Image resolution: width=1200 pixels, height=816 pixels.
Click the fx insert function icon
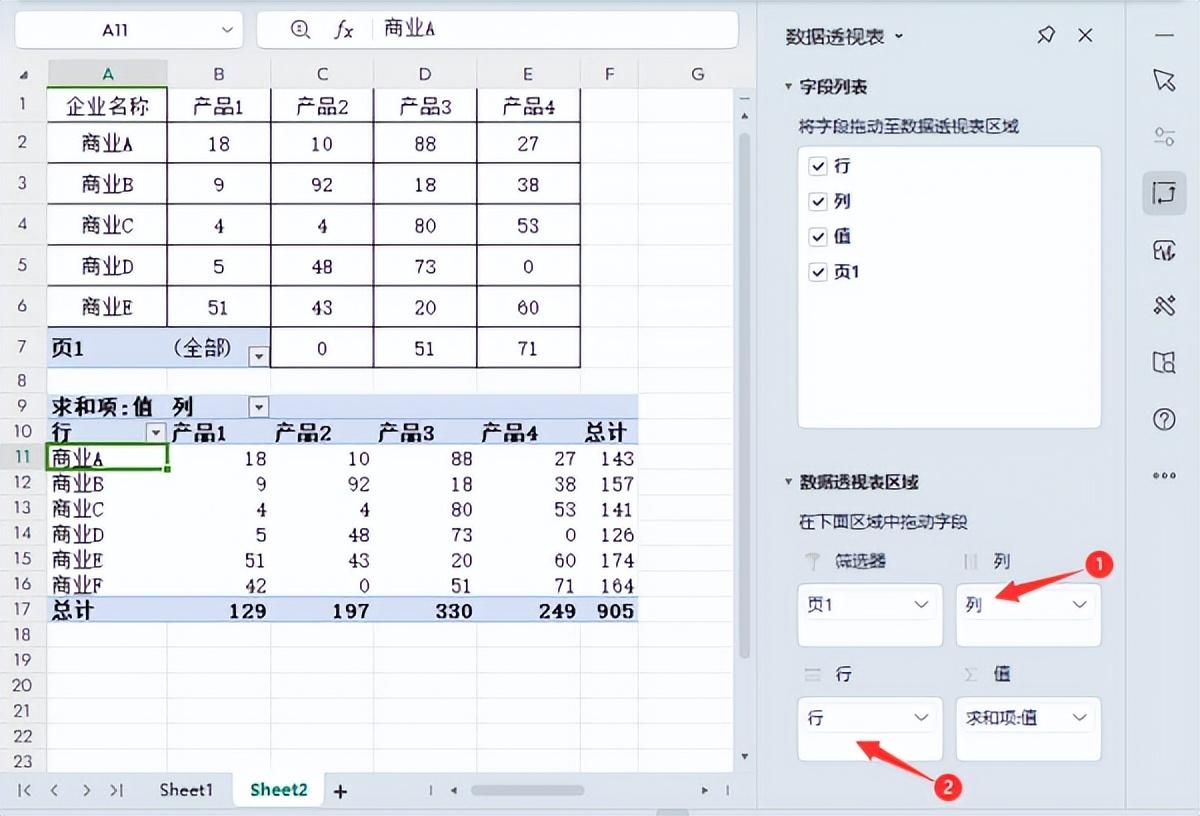click(x=343, y=30)
